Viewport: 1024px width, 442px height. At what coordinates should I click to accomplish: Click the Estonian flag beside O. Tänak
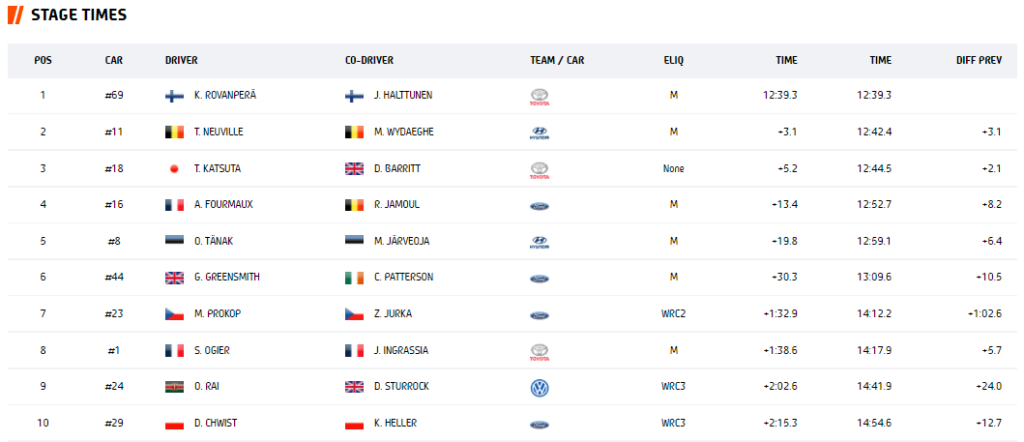pos(174,241)
